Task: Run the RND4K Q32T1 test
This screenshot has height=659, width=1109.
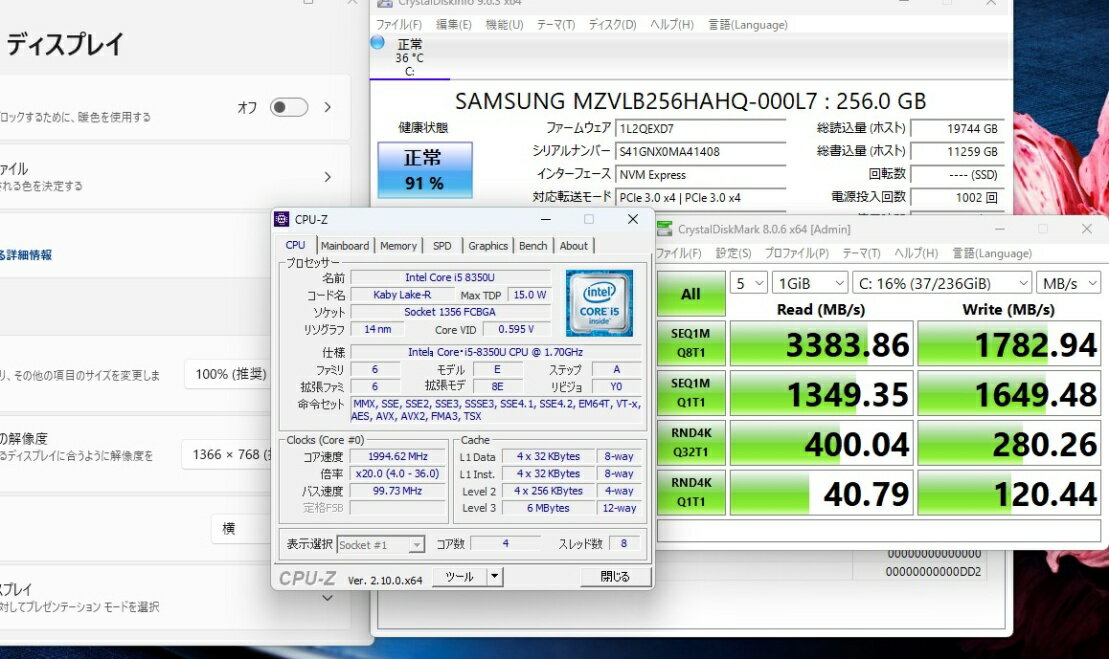Action: pos(691,442)
